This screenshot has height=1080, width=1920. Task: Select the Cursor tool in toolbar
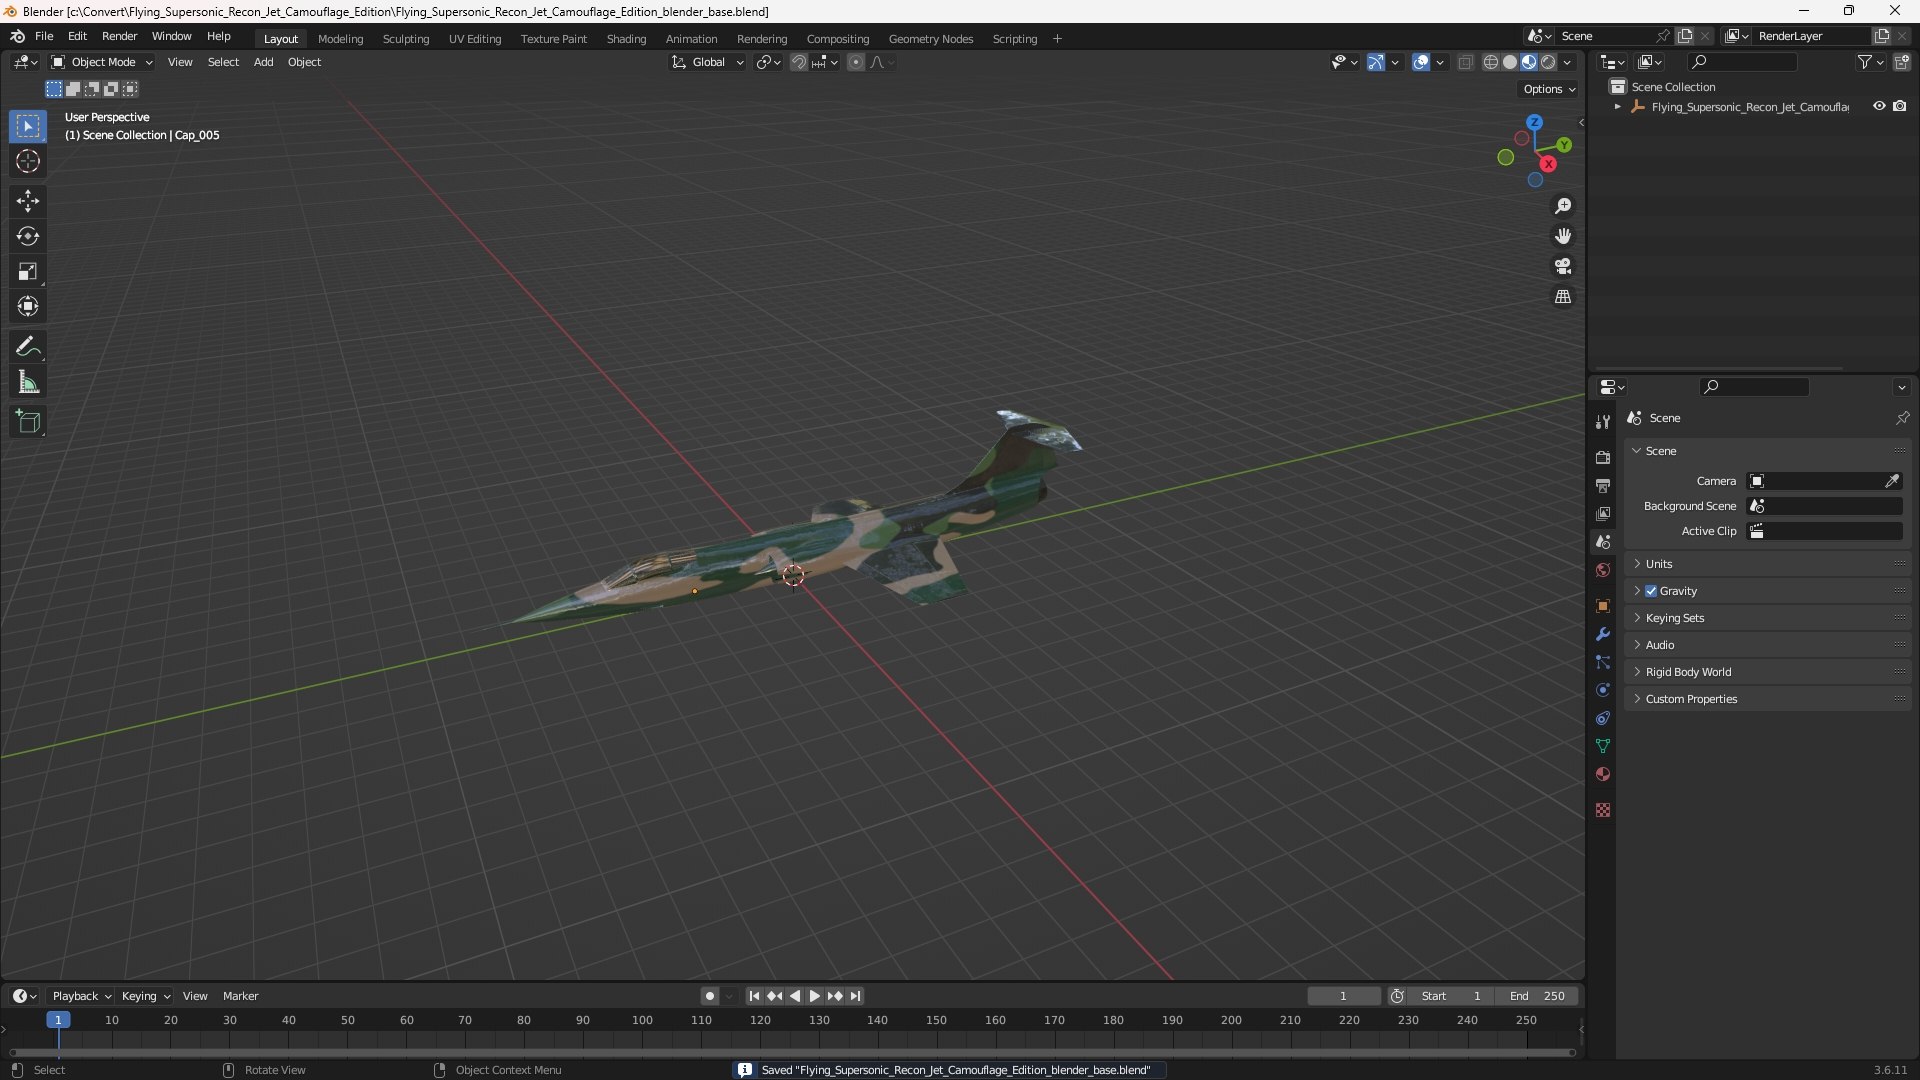(x=28, y=161)
